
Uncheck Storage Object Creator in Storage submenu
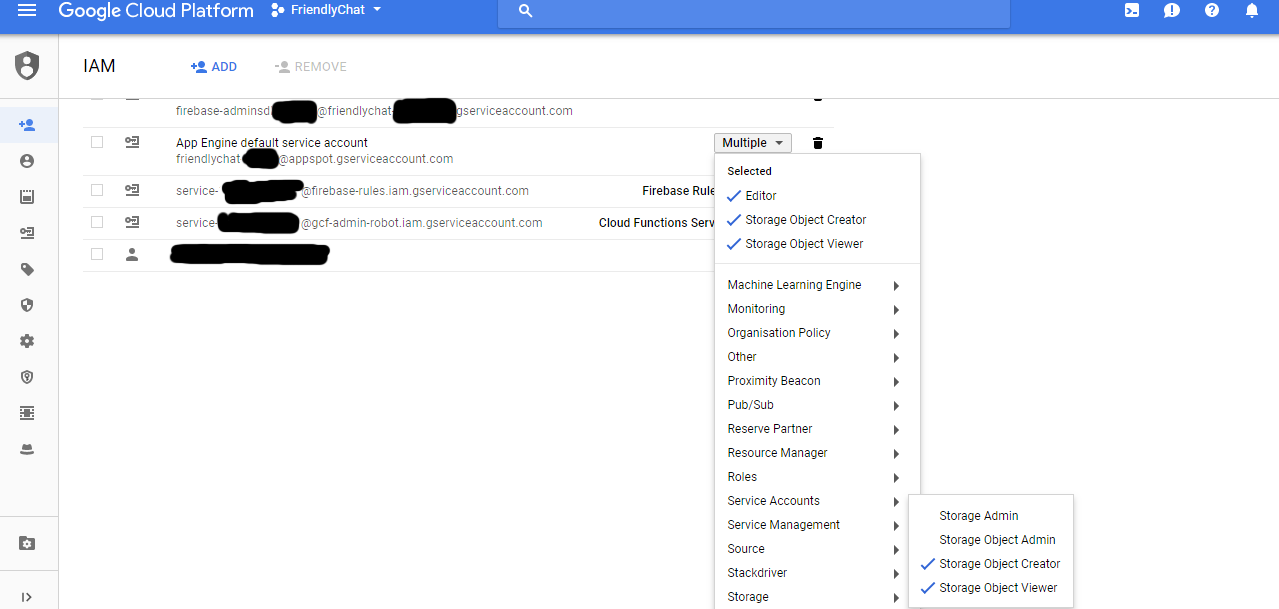(x=990, y=564)
